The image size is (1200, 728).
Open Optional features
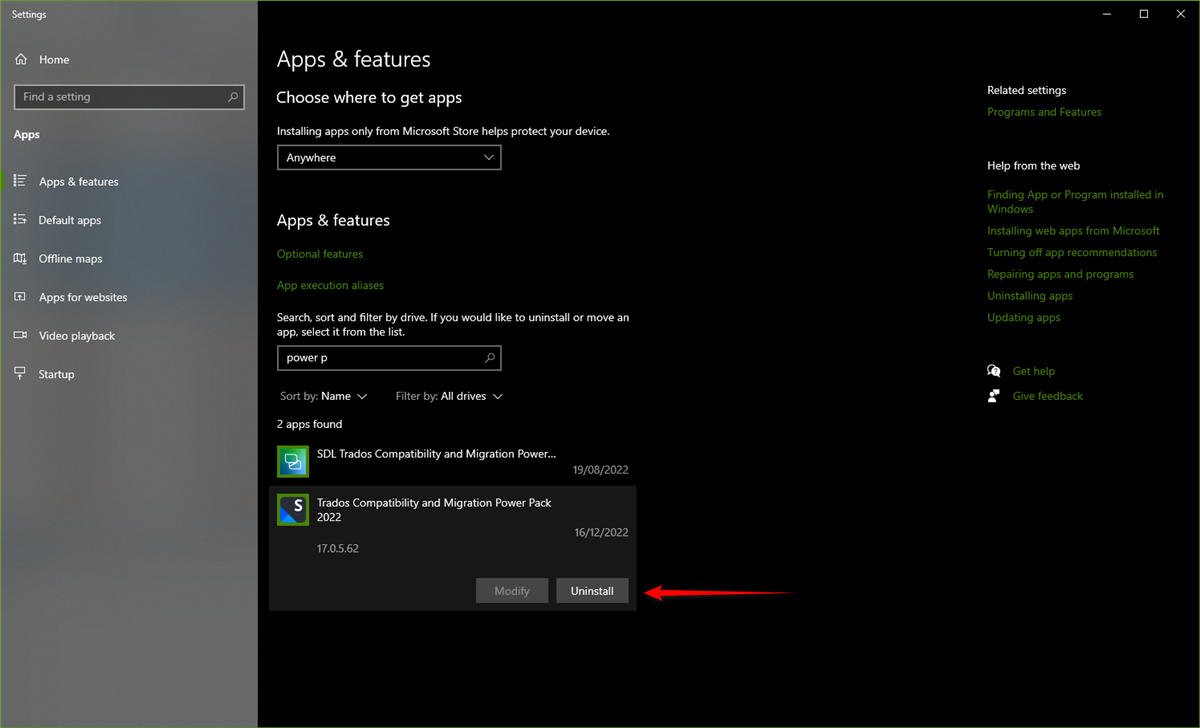(x=319, y=253)
